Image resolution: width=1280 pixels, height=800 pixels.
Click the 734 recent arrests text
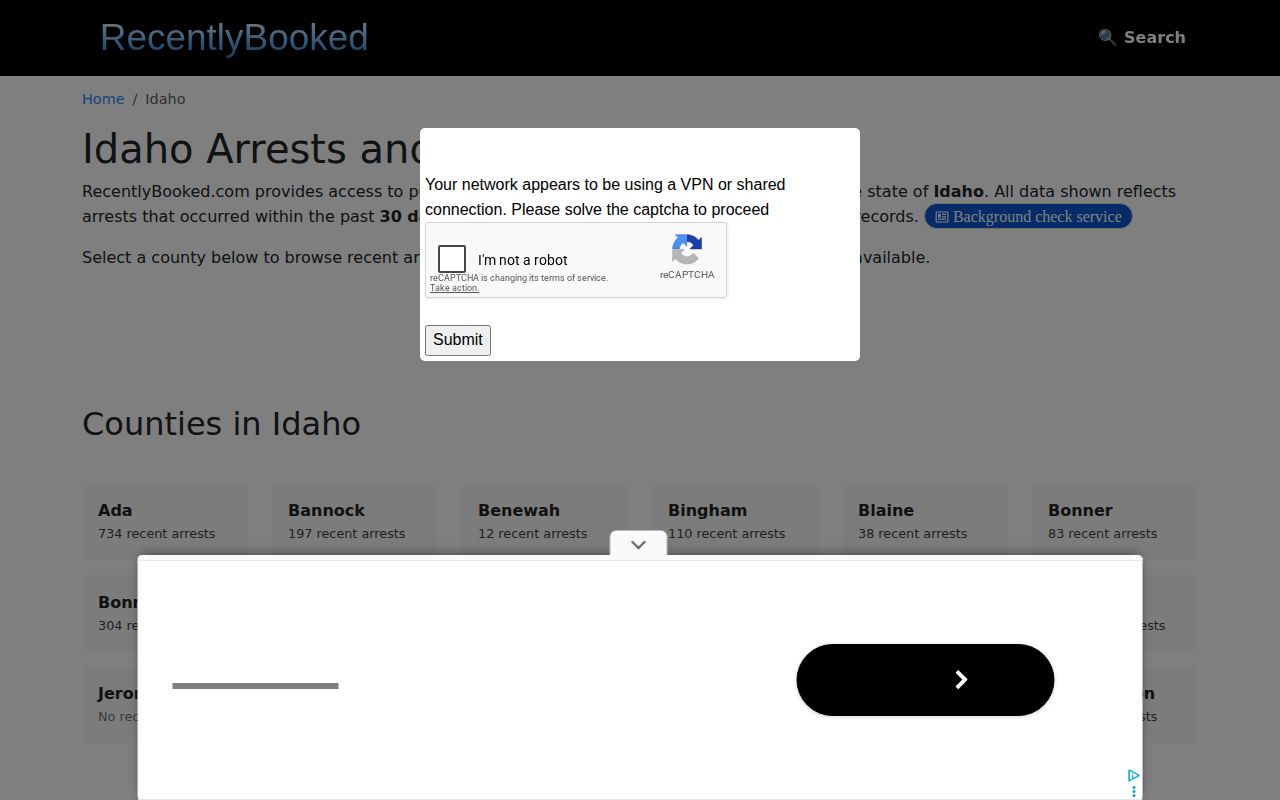[x=157, y=534]
